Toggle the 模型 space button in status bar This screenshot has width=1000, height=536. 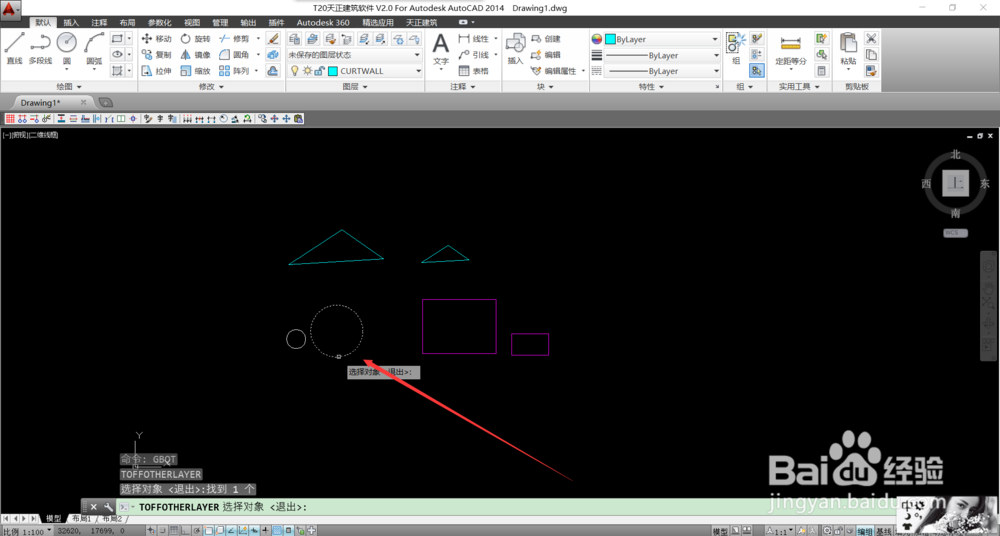coord(720,531)
